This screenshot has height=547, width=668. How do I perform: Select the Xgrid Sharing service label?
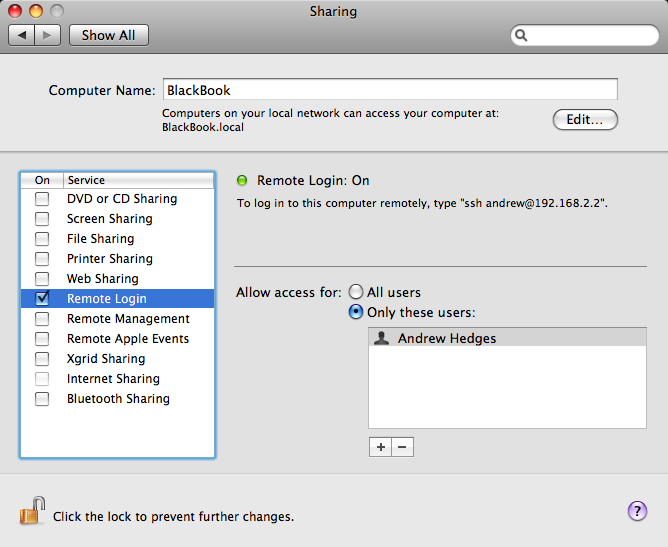coord(106,359)
